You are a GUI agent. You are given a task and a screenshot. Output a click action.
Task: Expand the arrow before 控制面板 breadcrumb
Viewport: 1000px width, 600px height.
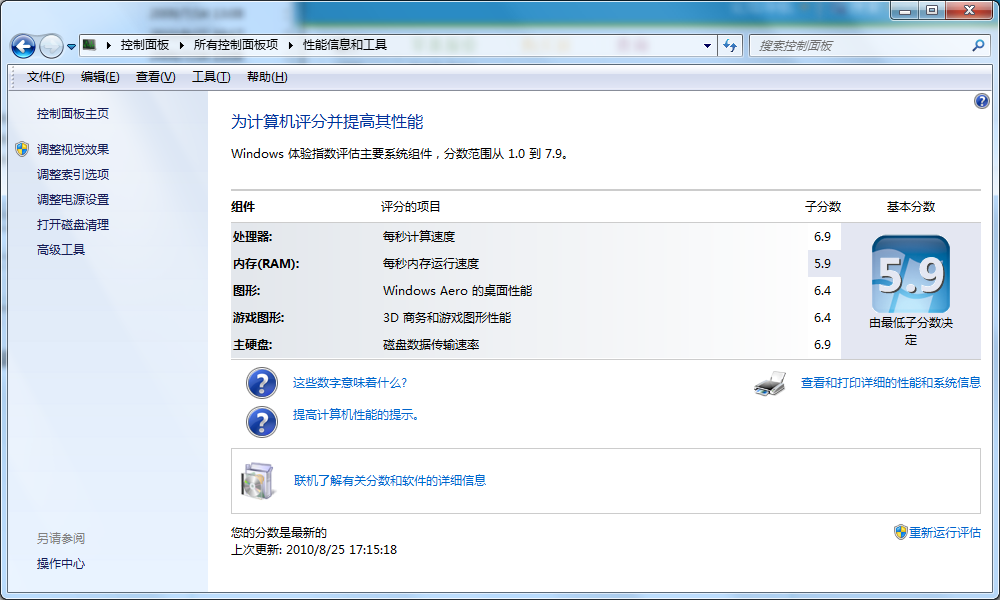tap(108, 45)
